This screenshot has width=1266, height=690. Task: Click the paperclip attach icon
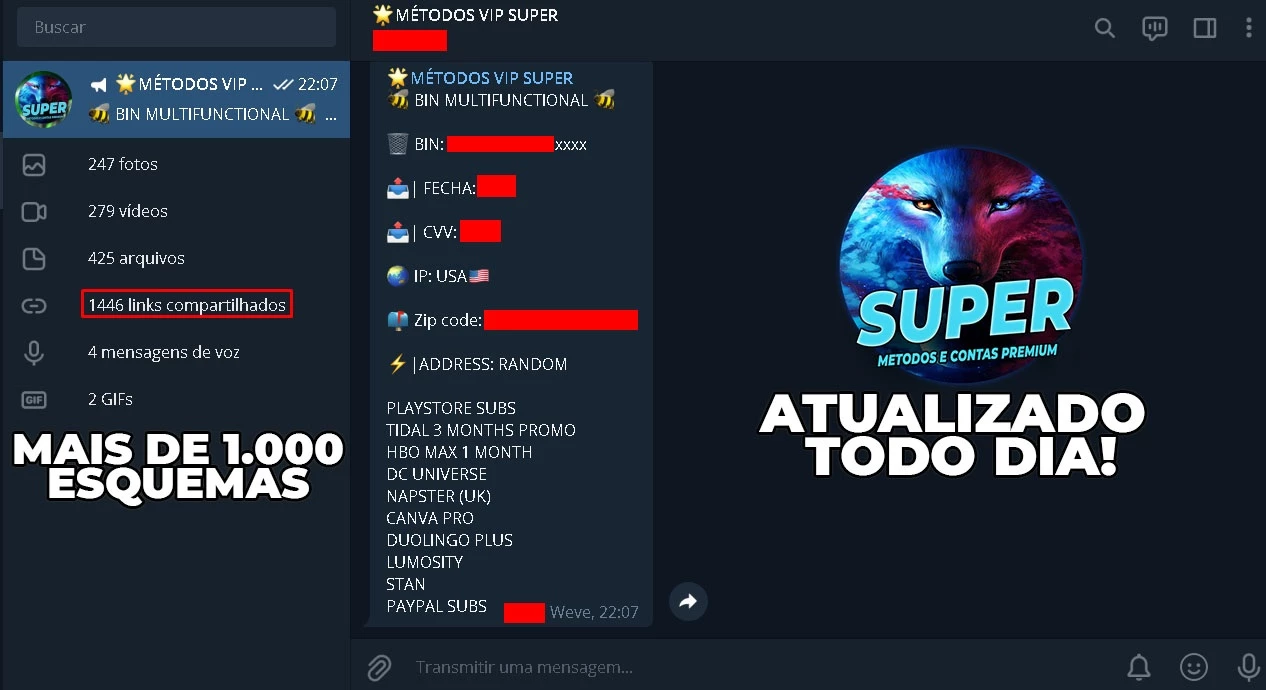[379, 667]
